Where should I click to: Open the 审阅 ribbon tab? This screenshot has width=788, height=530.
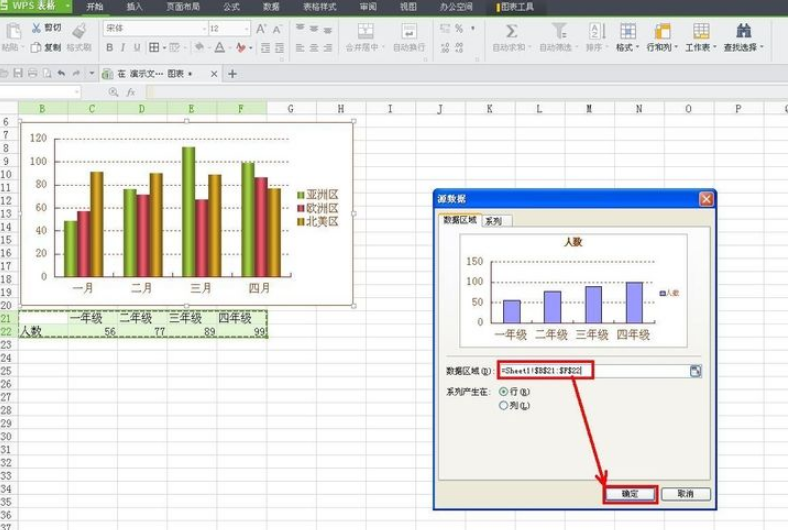tap(368, 7)
